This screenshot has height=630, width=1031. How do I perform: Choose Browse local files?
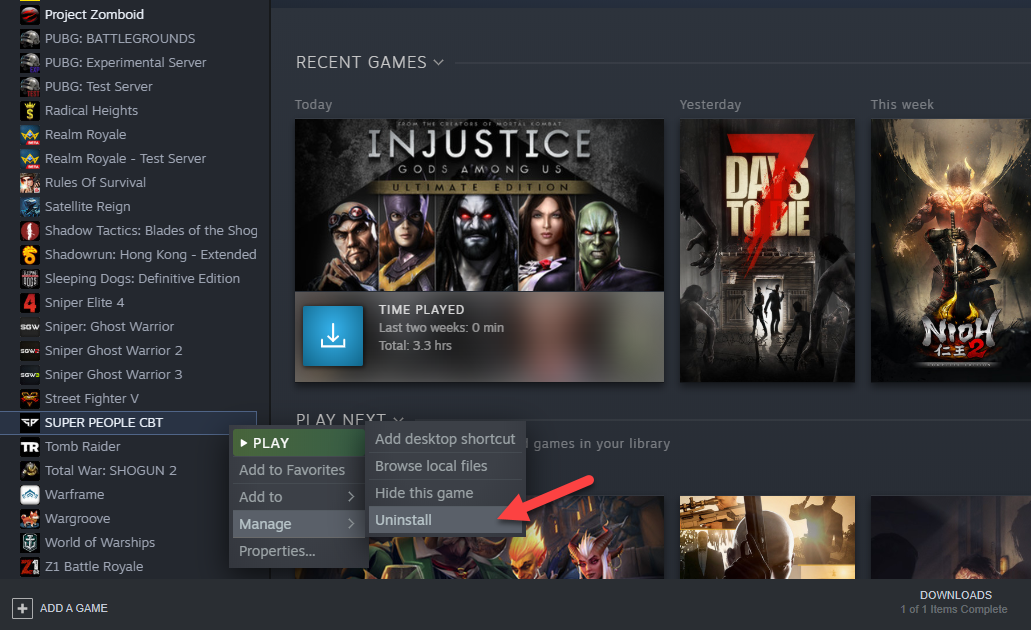click(446, 466)
